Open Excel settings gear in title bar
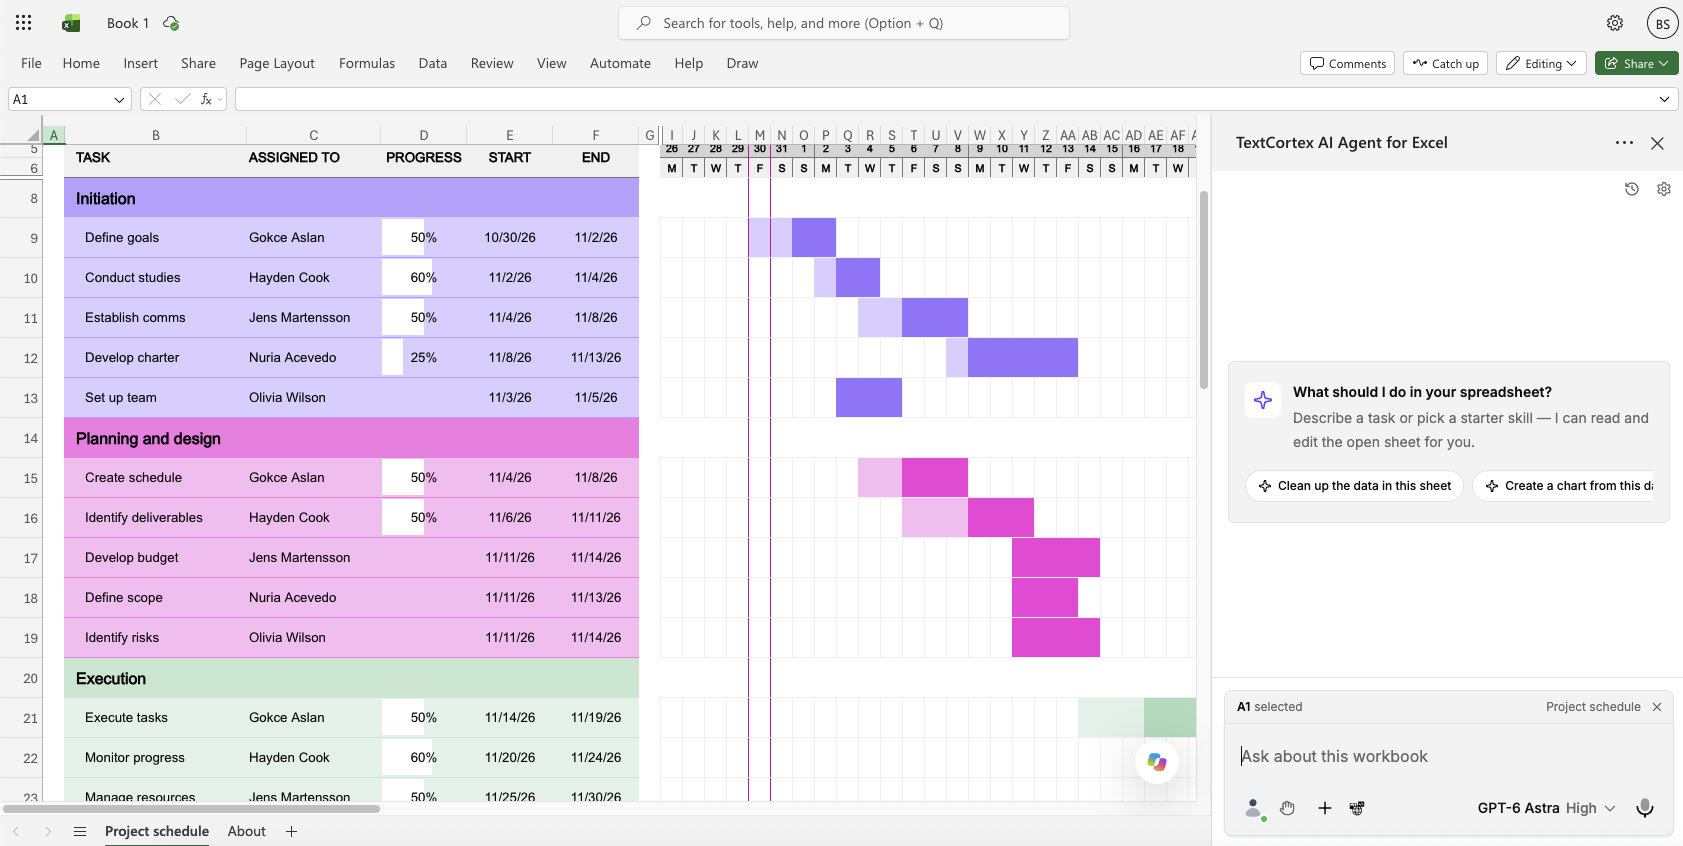This screenshot has height=846, width=1683. point(1615,23)
